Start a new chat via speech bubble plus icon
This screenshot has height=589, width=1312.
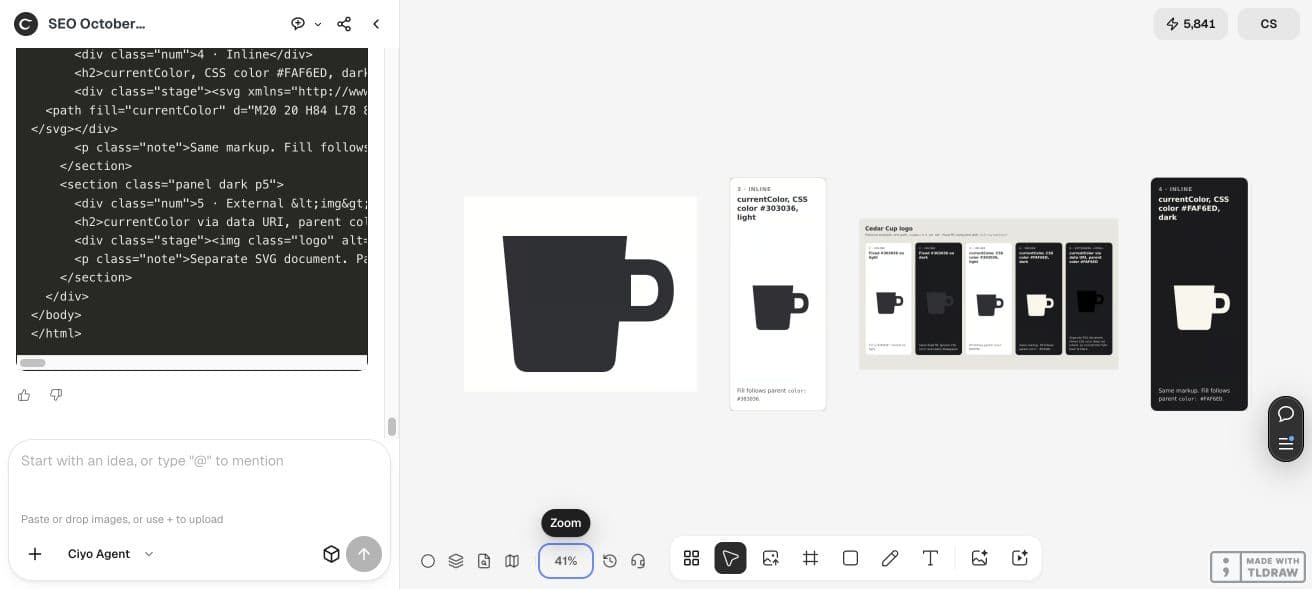click(298, 24)
